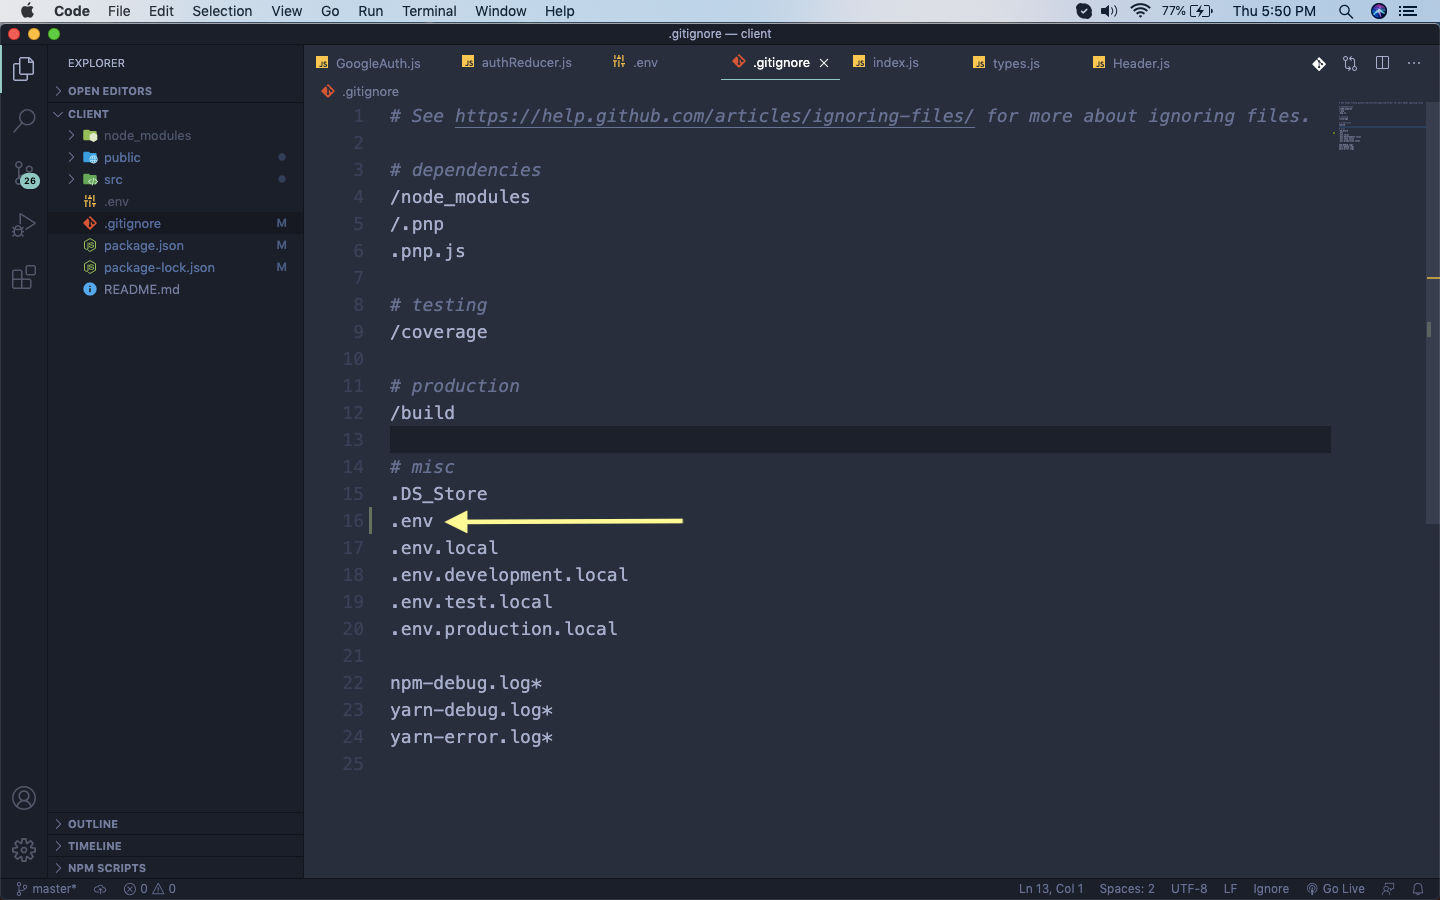Open the More Actions ellipsis in editor
The image size is (1440, 900).
[x=1414, y=63]
